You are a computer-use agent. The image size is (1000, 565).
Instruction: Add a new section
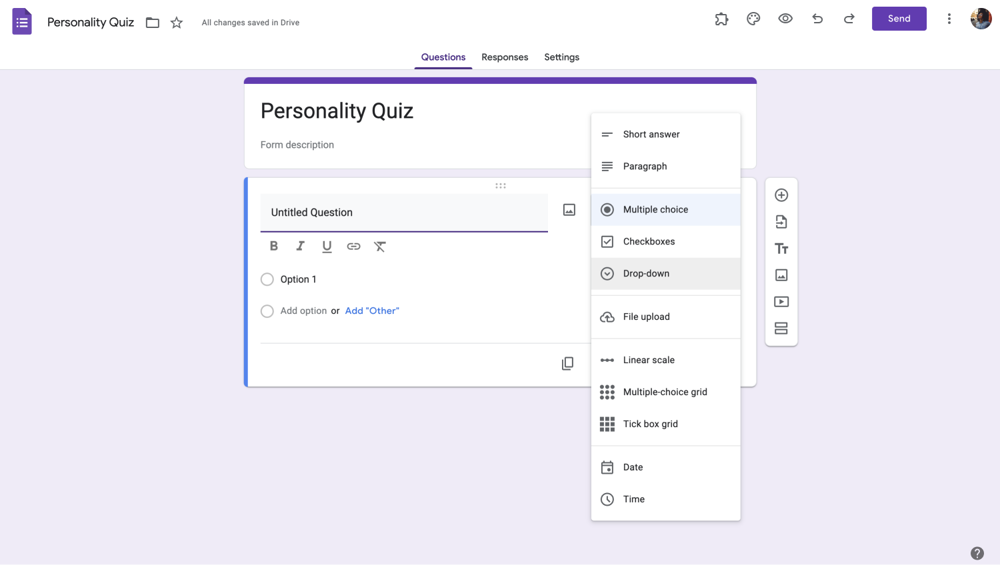click(781, 328)
